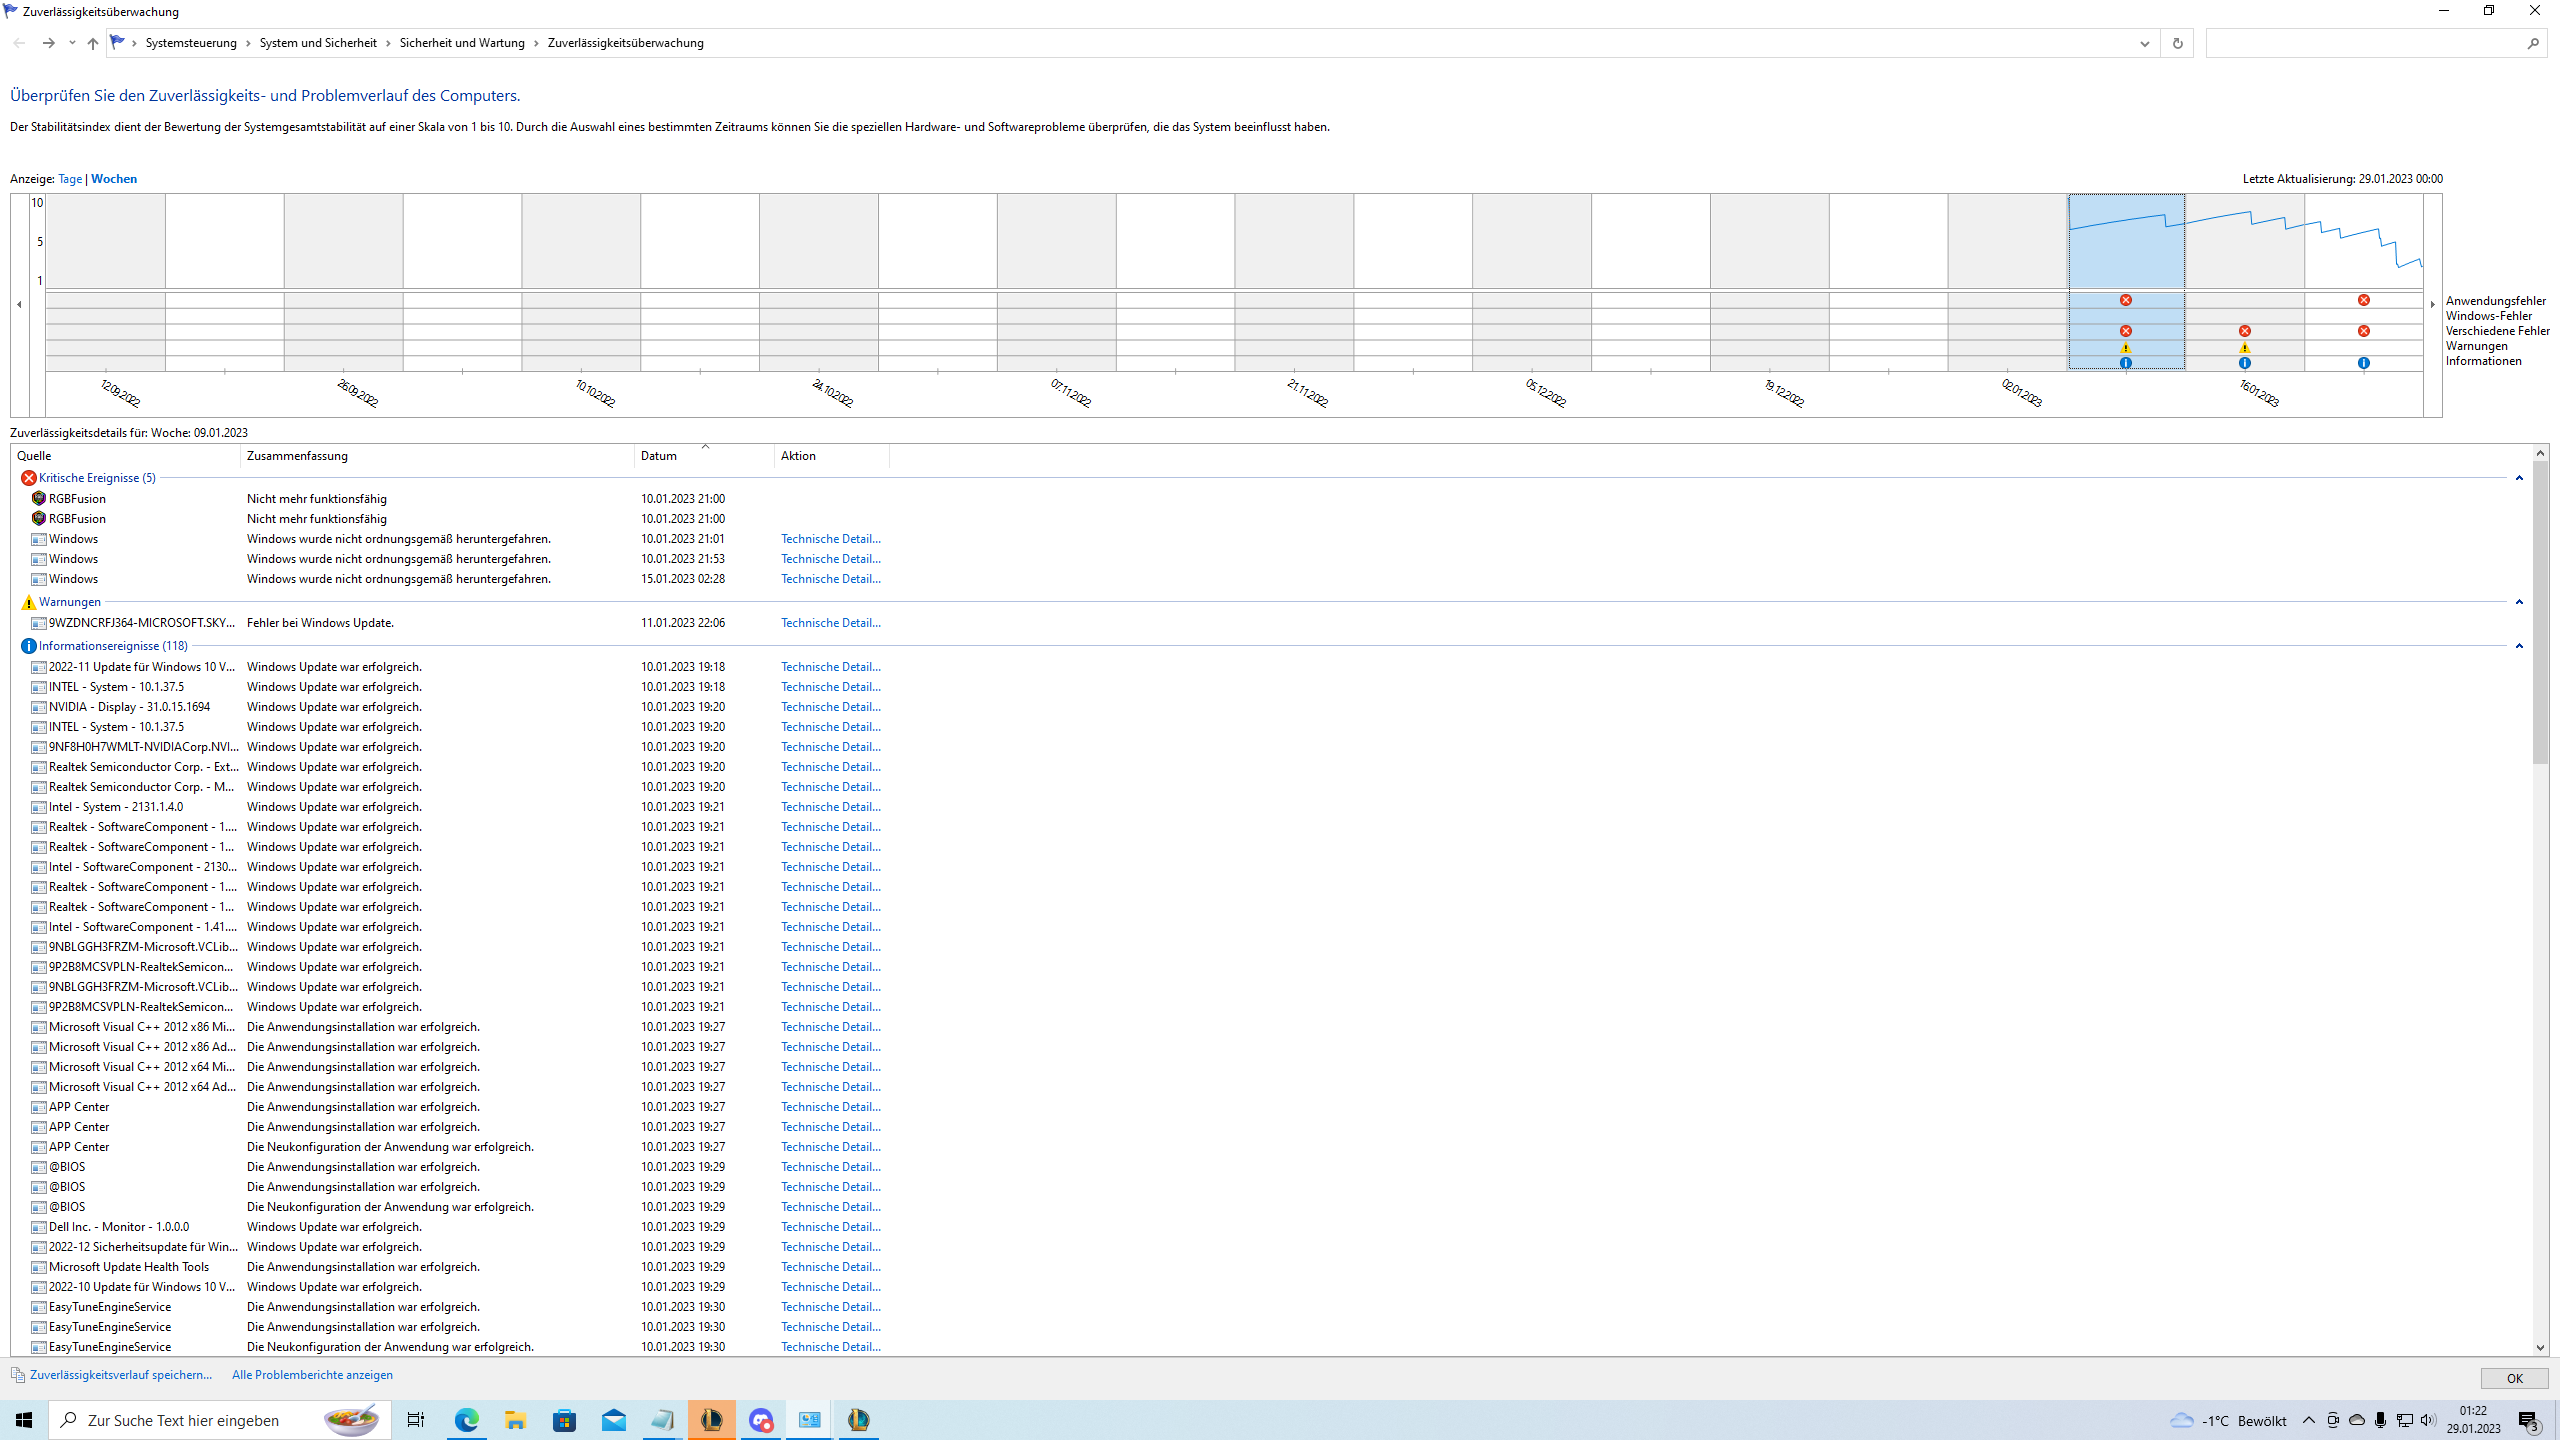2560x1440 pixels.
Task: Click application error icon in last week column
Action: click(2363, 300)
